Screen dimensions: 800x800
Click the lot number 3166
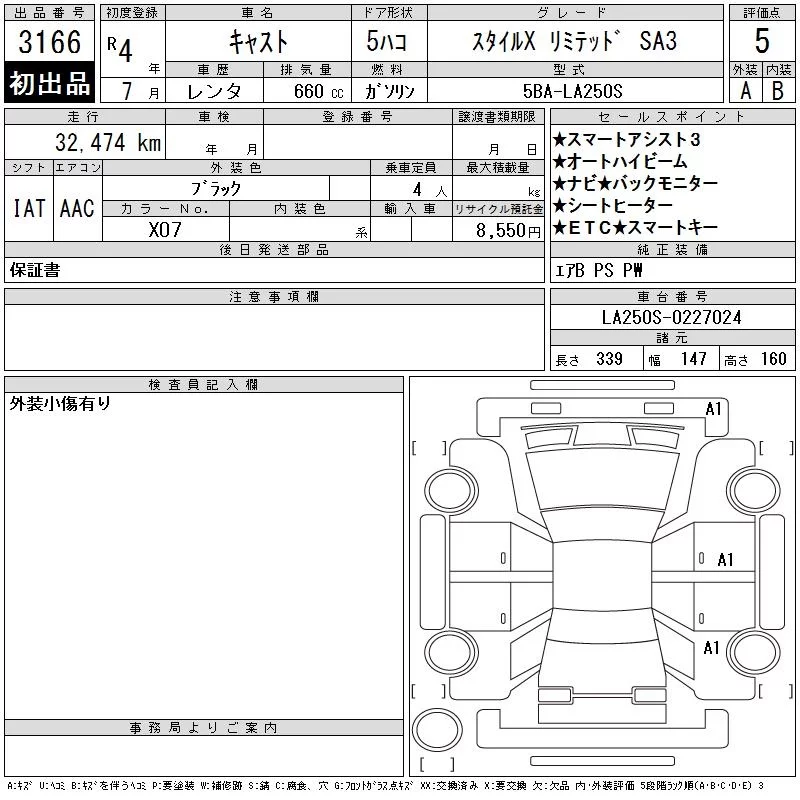pyautogui.click(x=49, y=42)
